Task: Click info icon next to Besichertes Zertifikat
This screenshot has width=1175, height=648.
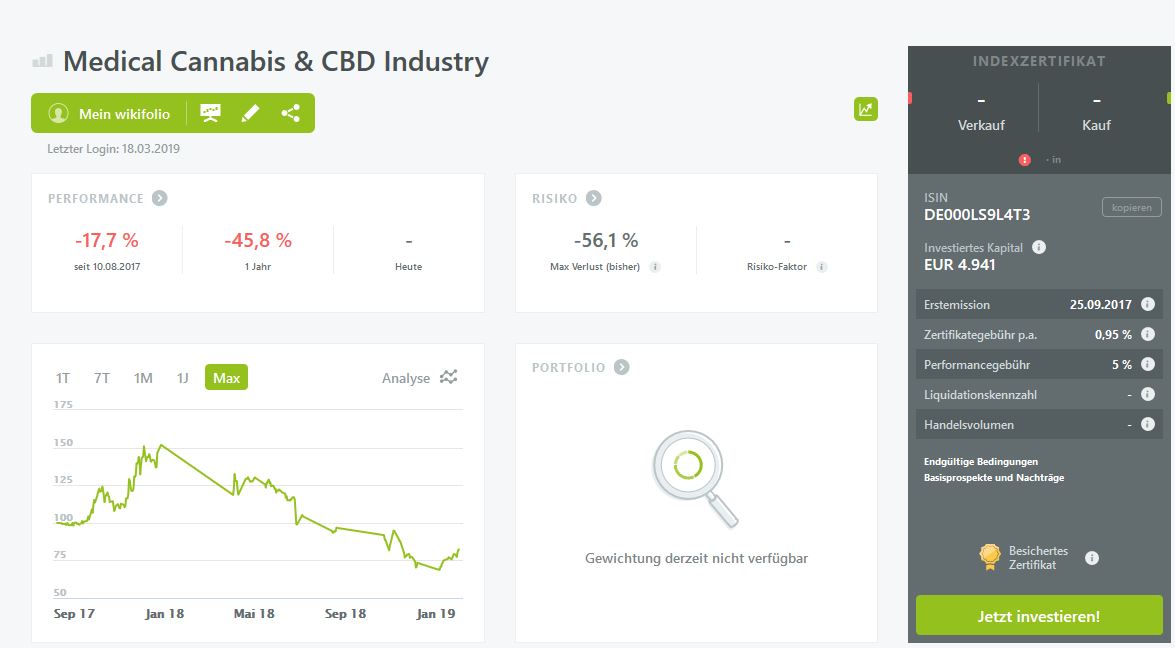Action: (x=1092, y=558)
